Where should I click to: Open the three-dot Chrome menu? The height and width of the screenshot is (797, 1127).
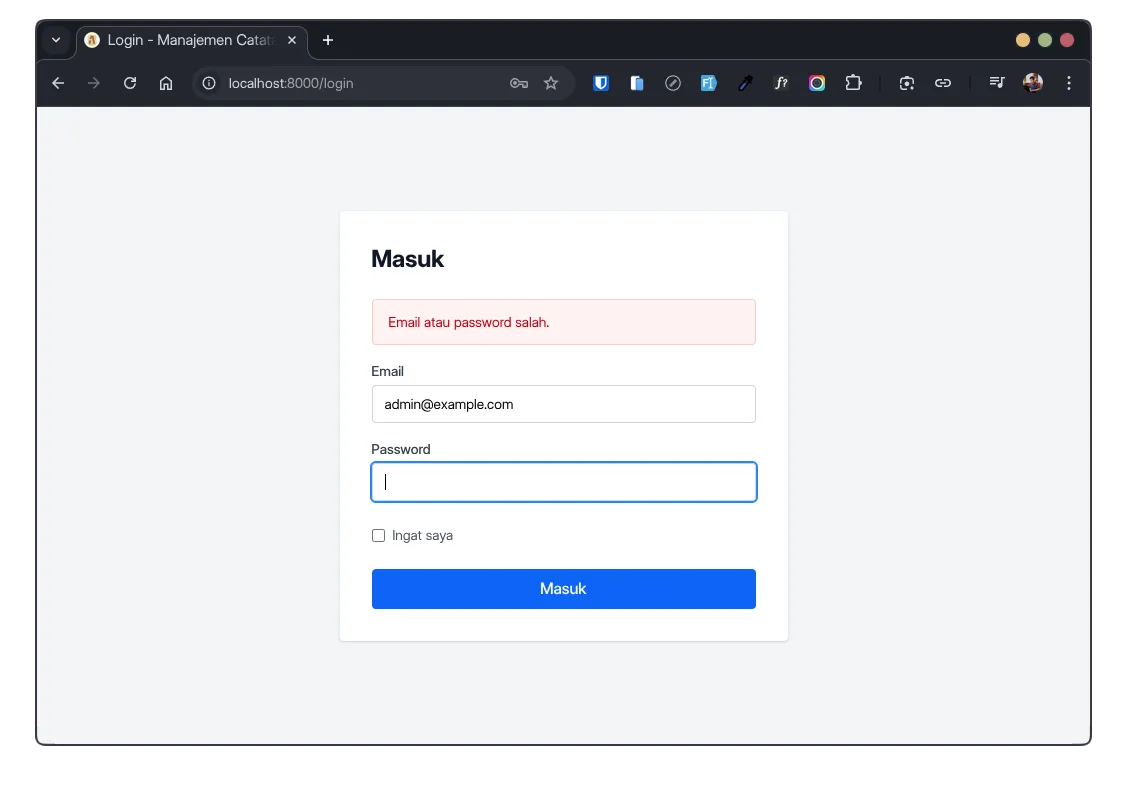pyautogui.click(x=1069, y=83)
